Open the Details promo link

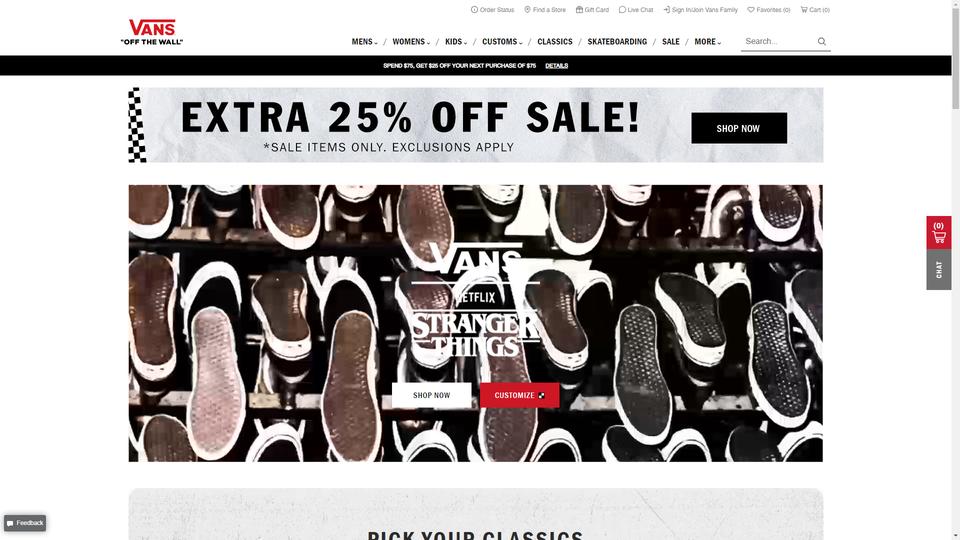(557, 66)
